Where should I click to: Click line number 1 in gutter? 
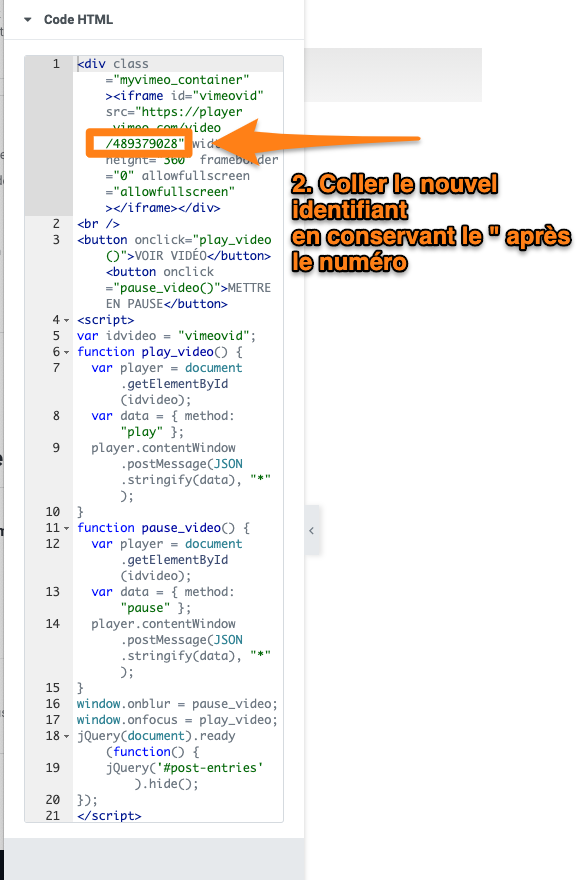click(56, 64)
